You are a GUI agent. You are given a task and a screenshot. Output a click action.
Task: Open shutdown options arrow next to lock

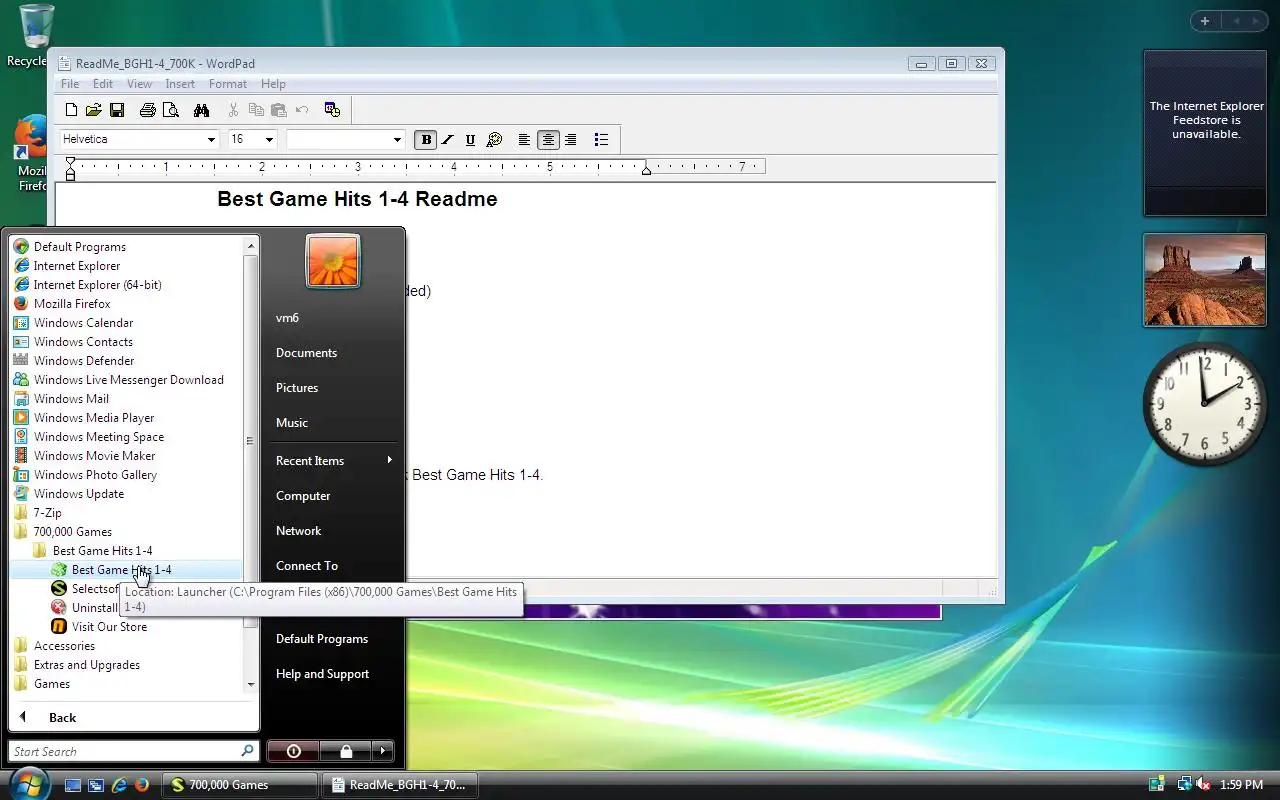[383, 751]
